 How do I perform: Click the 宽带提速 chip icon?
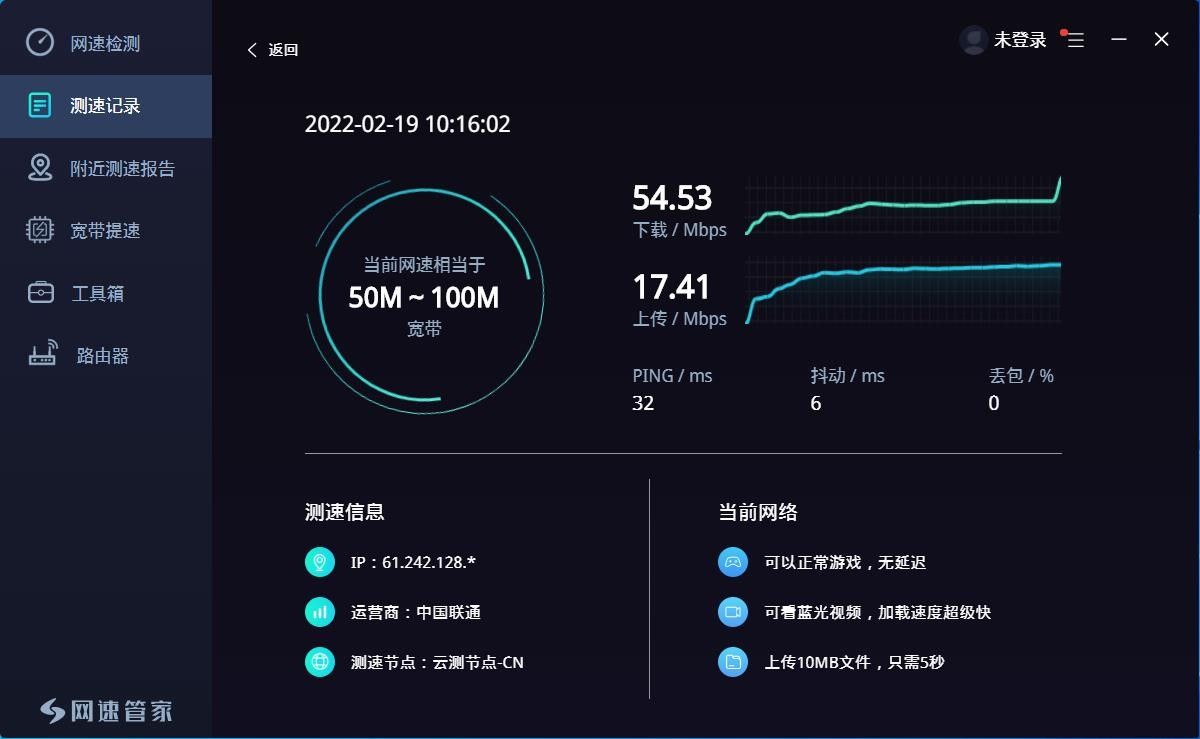pyautogui.click(x=40, y=230)
